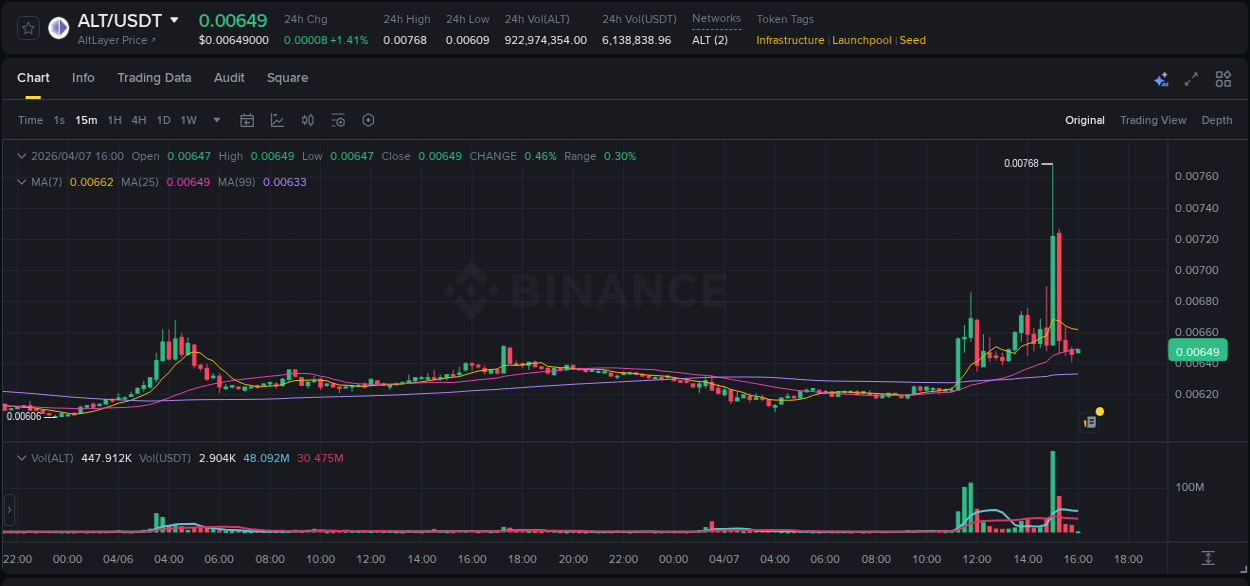
Task: Collapse the MA indicator legend row
Action: 21,182
